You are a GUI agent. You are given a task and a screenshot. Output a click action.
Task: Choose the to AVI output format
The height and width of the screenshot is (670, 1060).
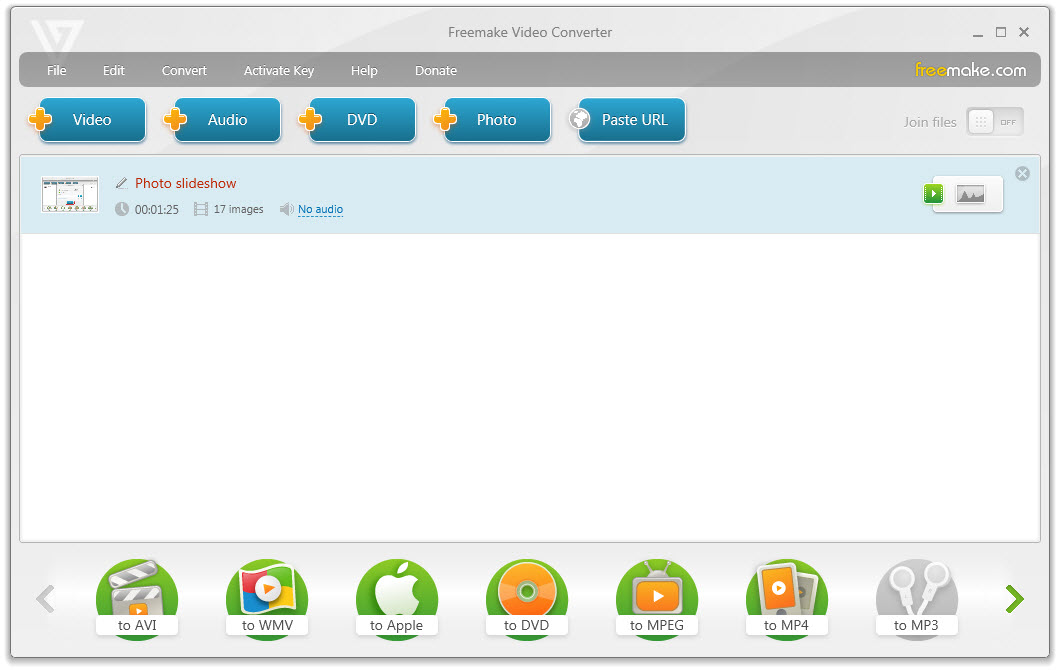tap(137, 598)
